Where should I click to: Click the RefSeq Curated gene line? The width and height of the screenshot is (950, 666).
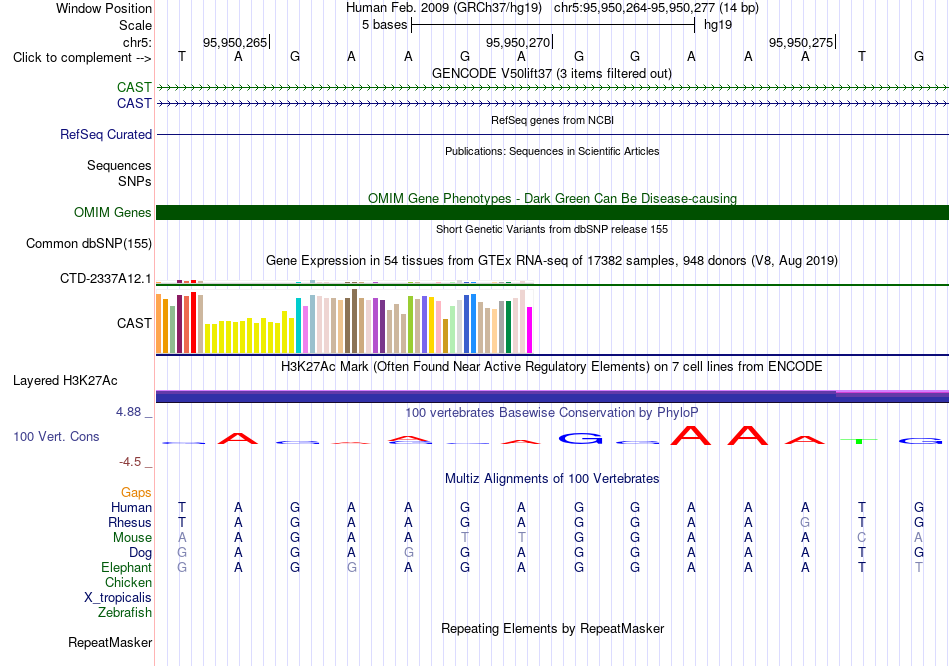(552, 135)
